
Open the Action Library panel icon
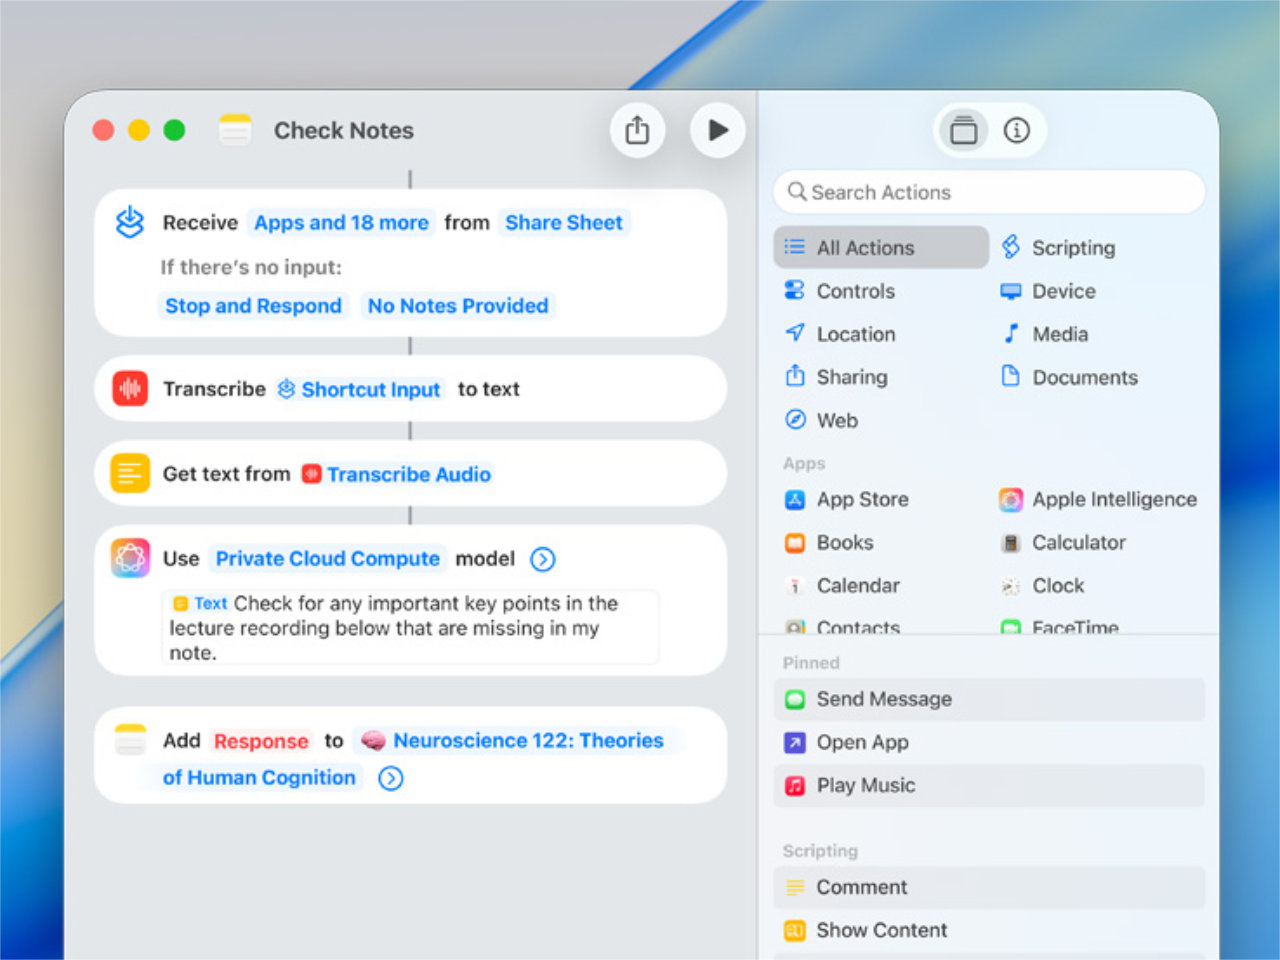point(963,130)
